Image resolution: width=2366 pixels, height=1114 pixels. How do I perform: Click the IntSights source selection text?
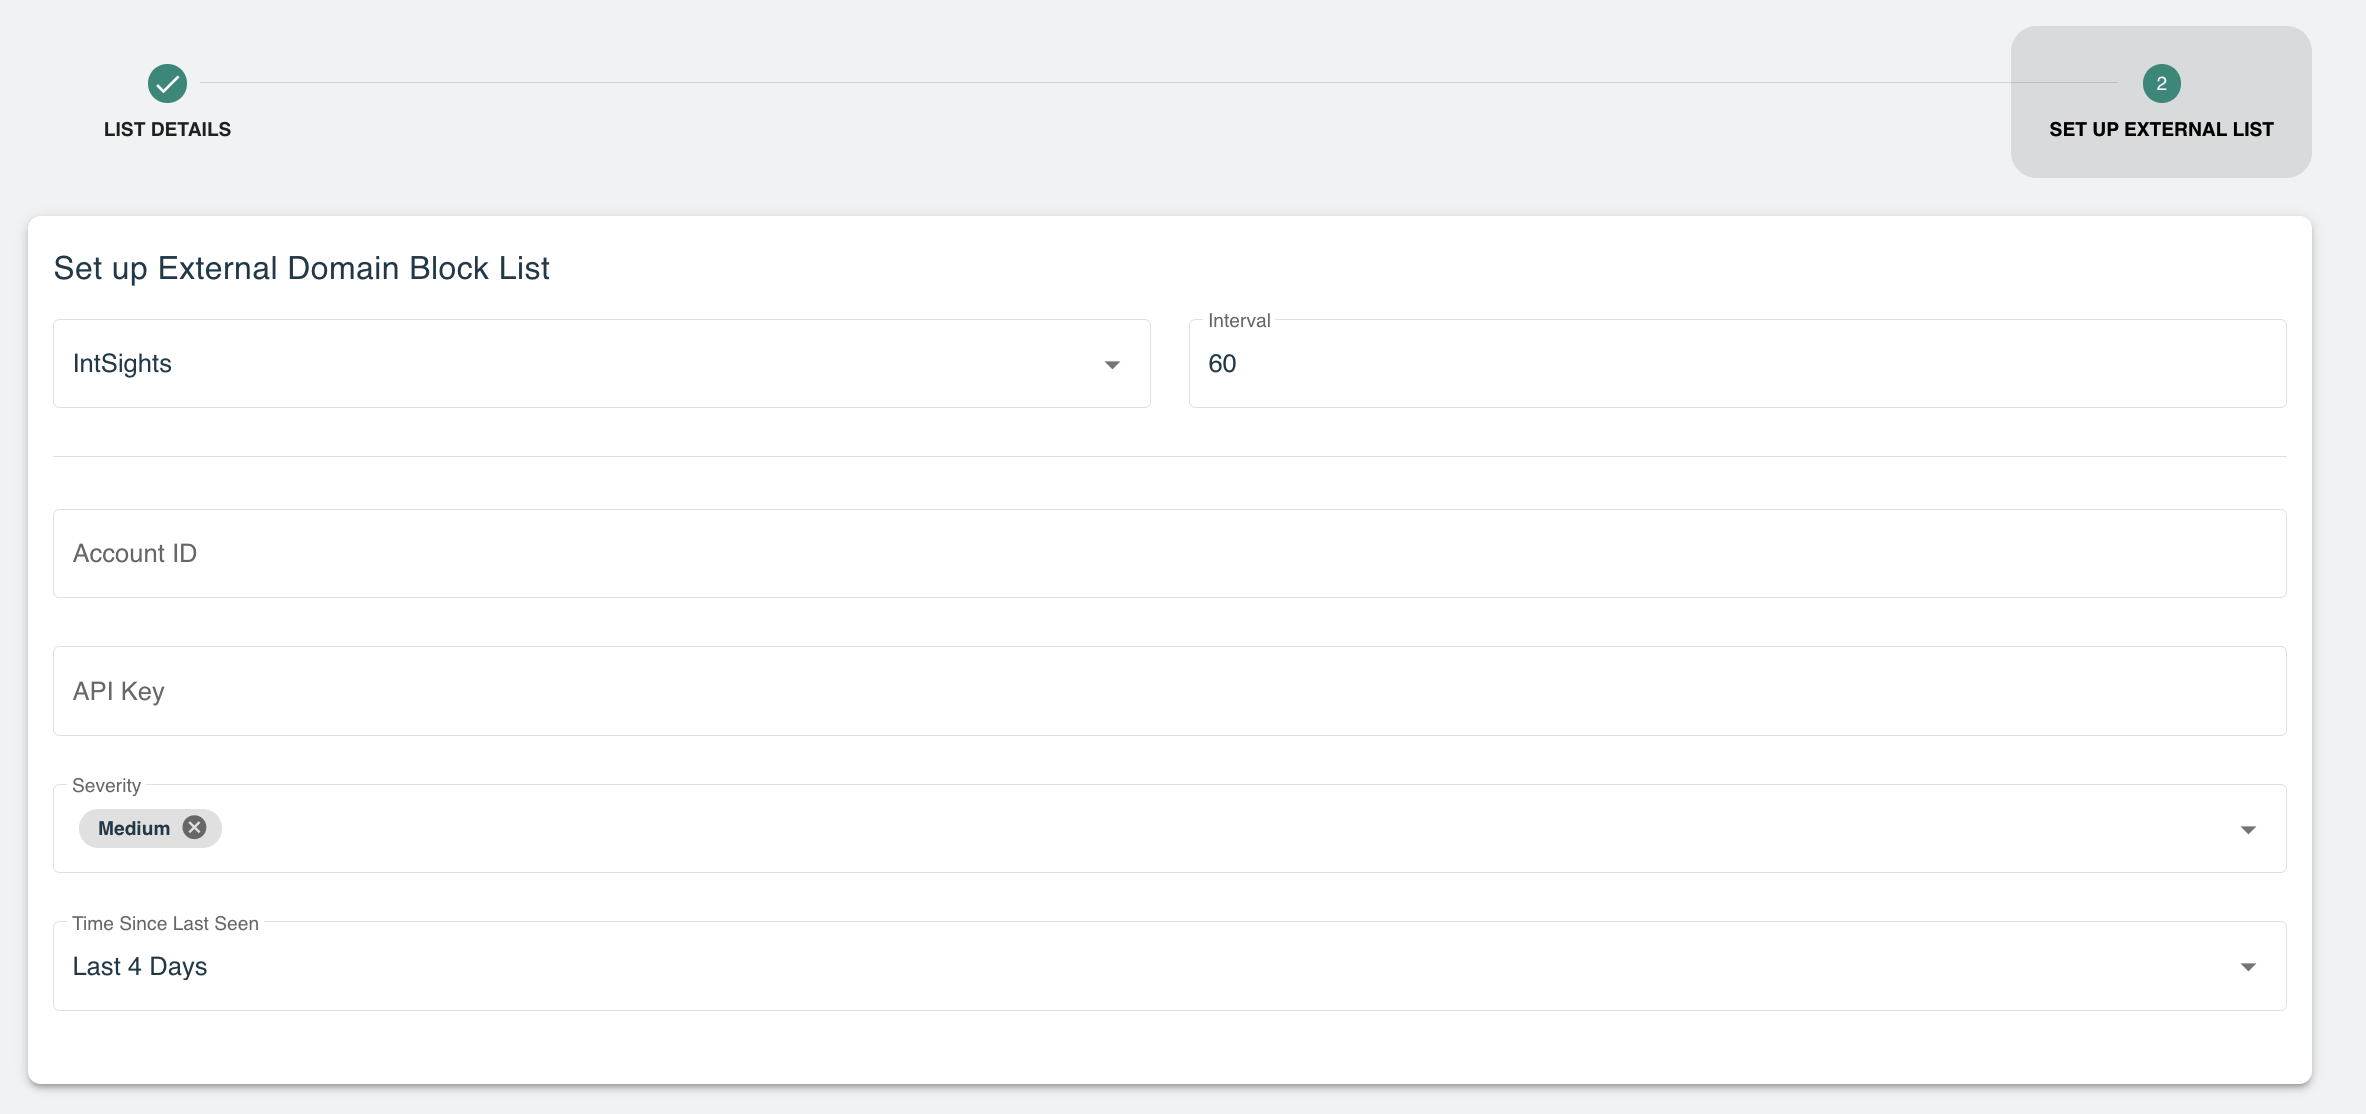pyautogui.click(x=122, y=364)
